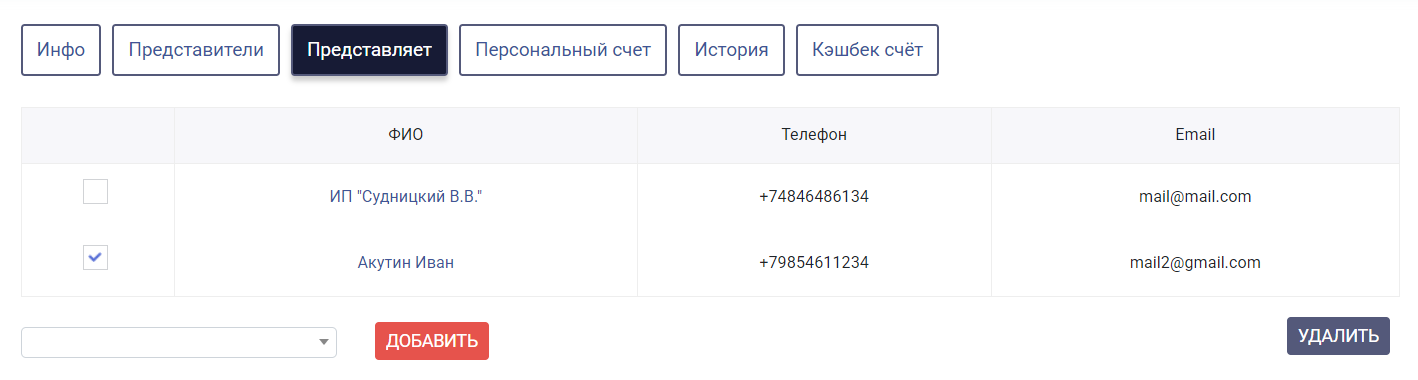Click the ФИО column header

[x=406, y=135]
